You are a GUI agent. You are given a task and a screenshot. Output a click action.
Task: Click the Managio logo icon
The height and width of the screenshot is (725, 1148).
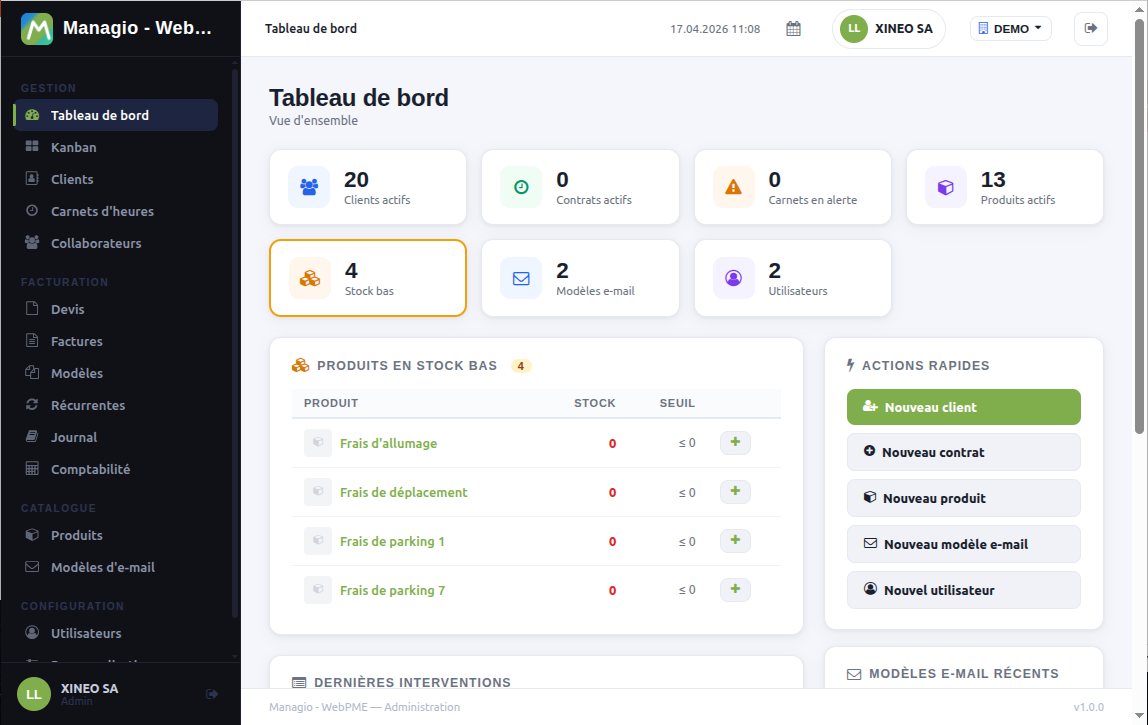[x=37, y=29]
